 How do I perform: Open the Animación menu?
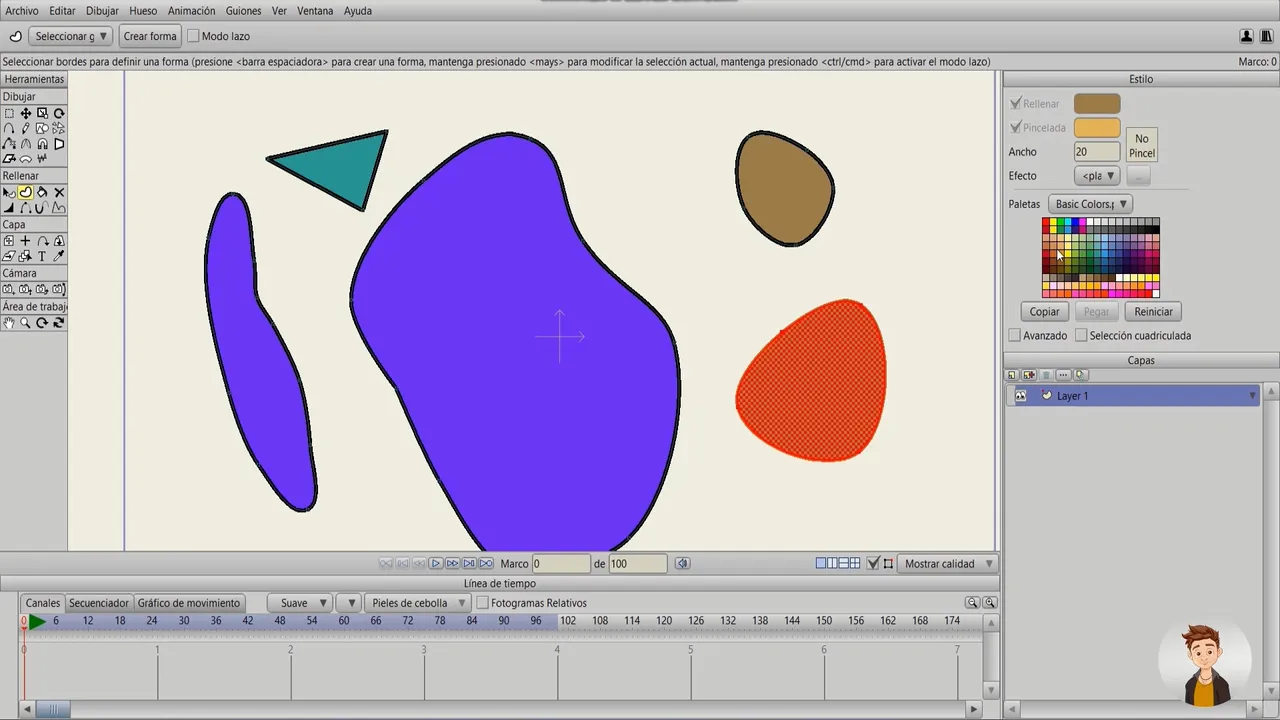[x=191, y=11]
